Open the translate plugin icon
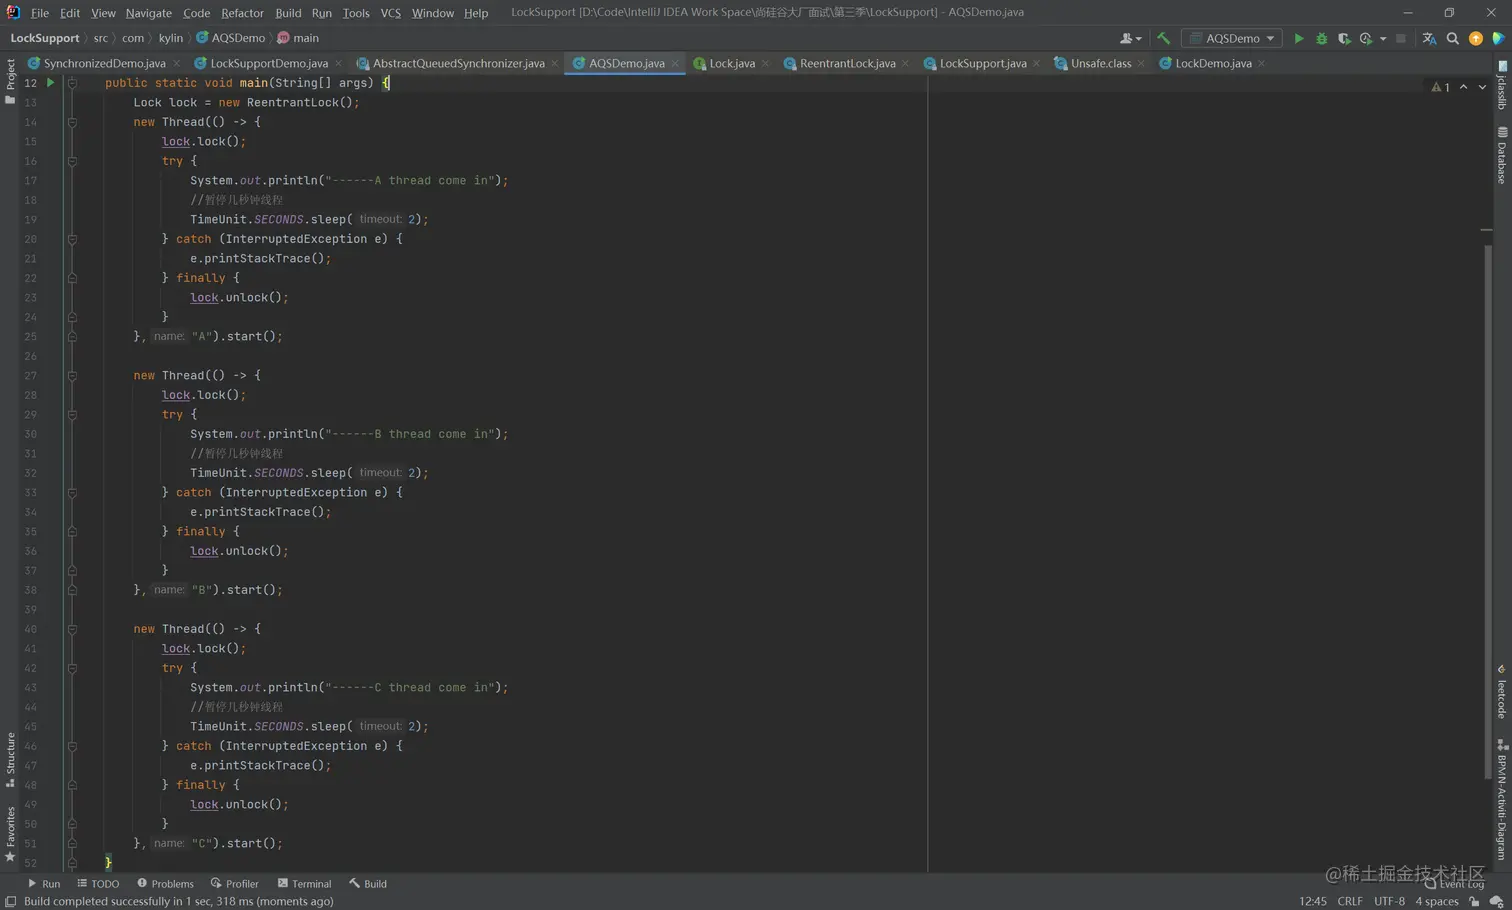Viewport: 1512px width, 910px height. [x=1429, y=38]
